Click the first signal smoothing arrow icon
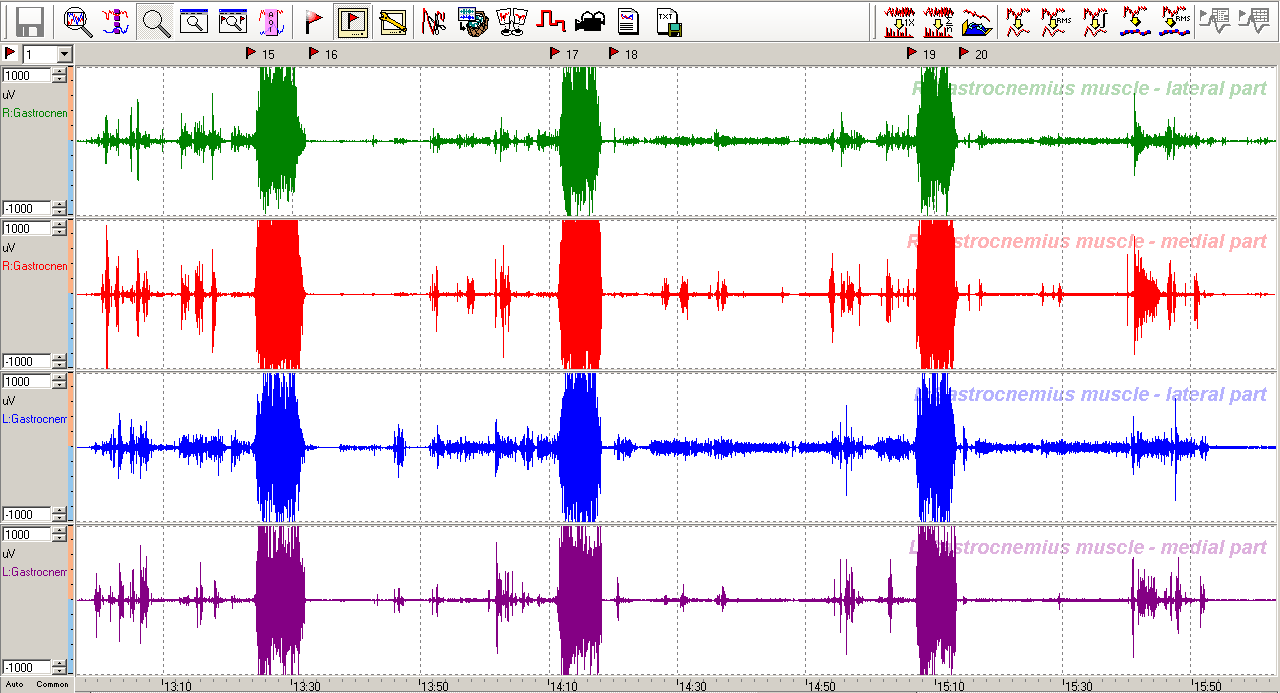Viewport: 1280px width, 693px height. click(x=1018, y=21)
